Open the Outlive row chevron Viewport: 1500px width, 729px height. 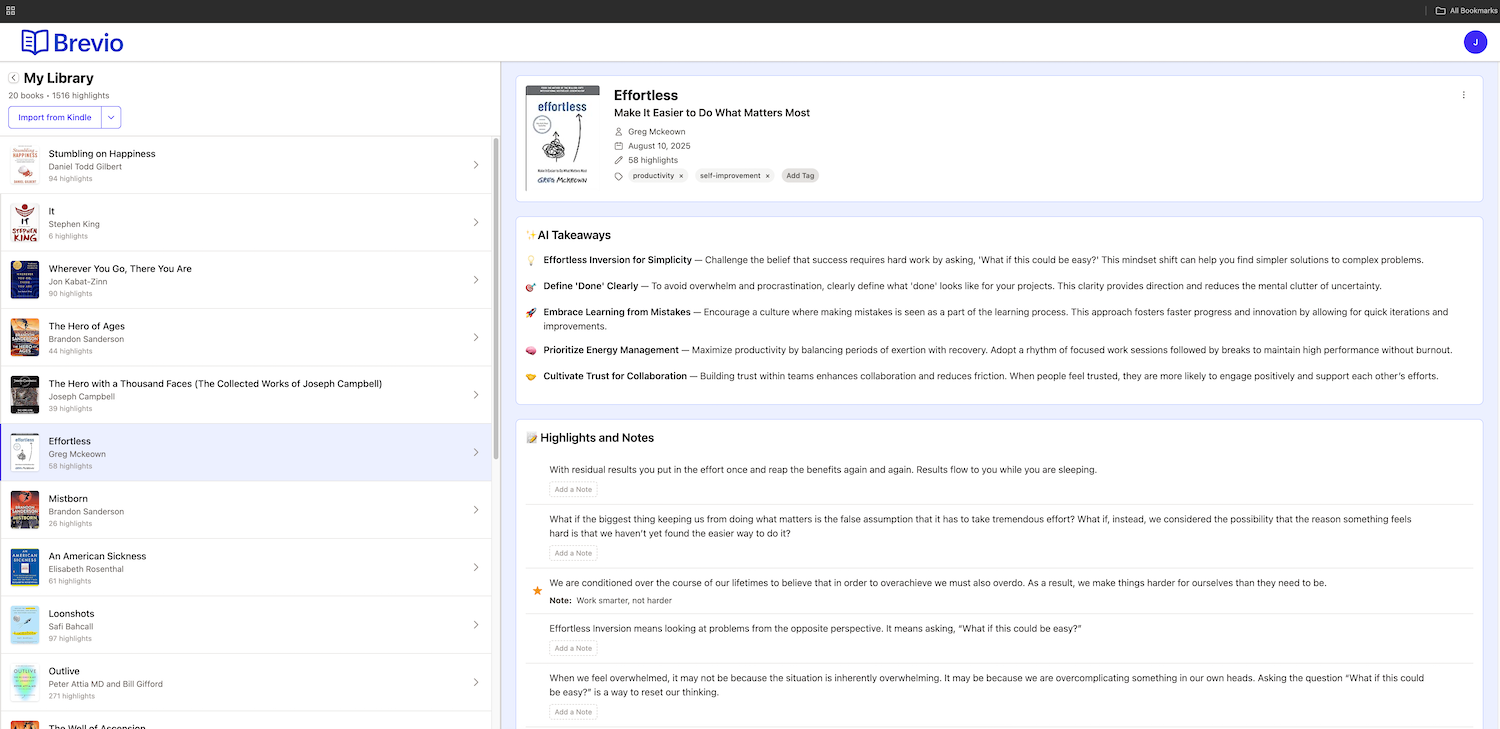tap(476, 683)
